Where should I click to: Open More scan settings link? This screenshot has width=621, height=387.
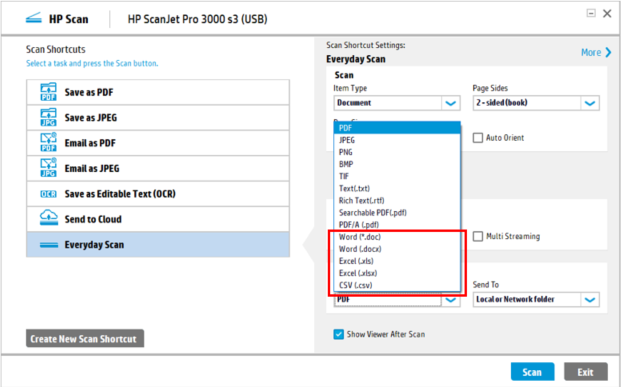point(596,52)
